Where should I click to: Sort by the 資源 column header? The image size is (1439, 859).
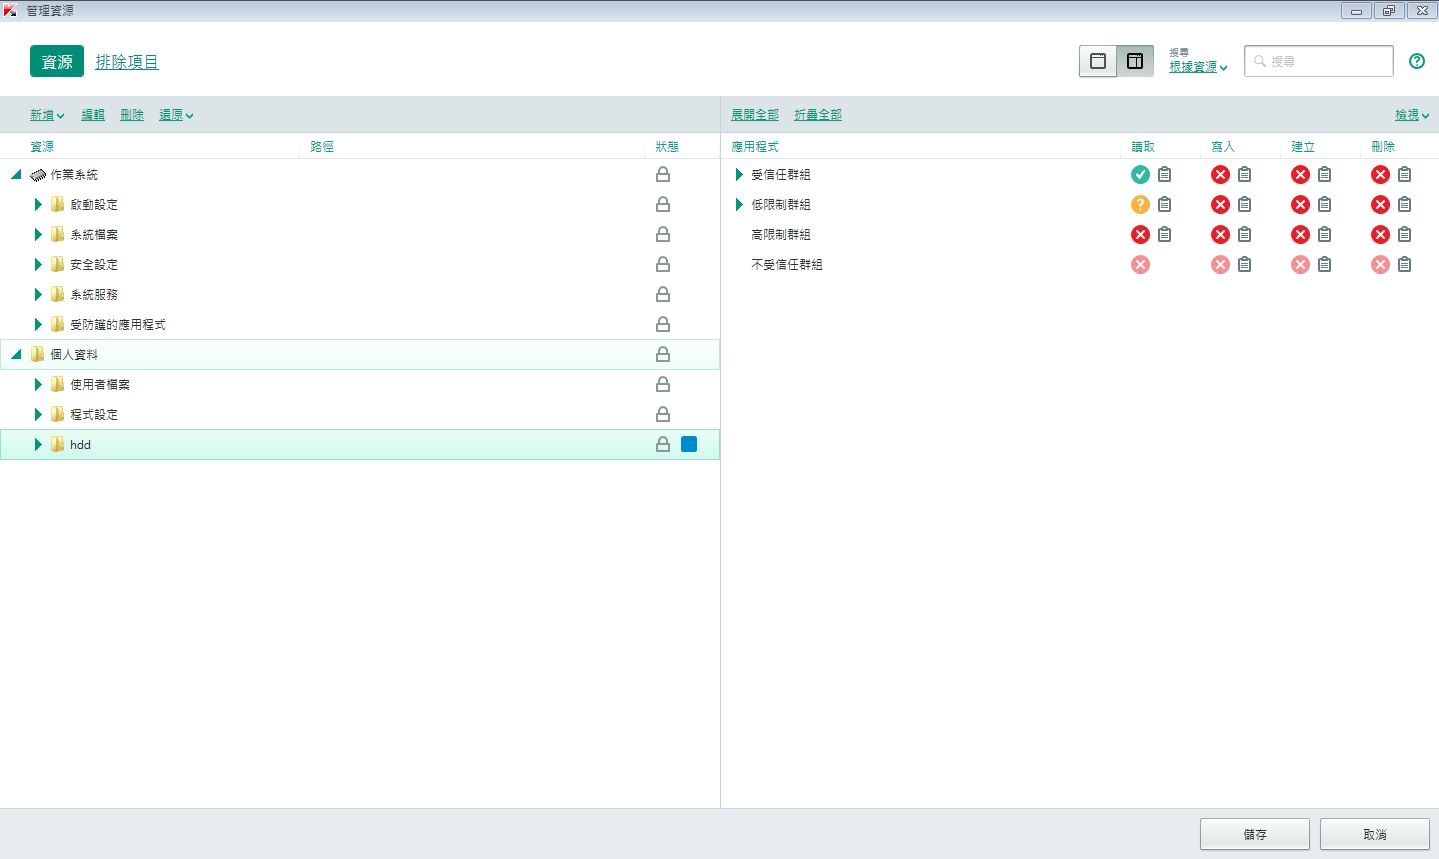pos(42,146)
